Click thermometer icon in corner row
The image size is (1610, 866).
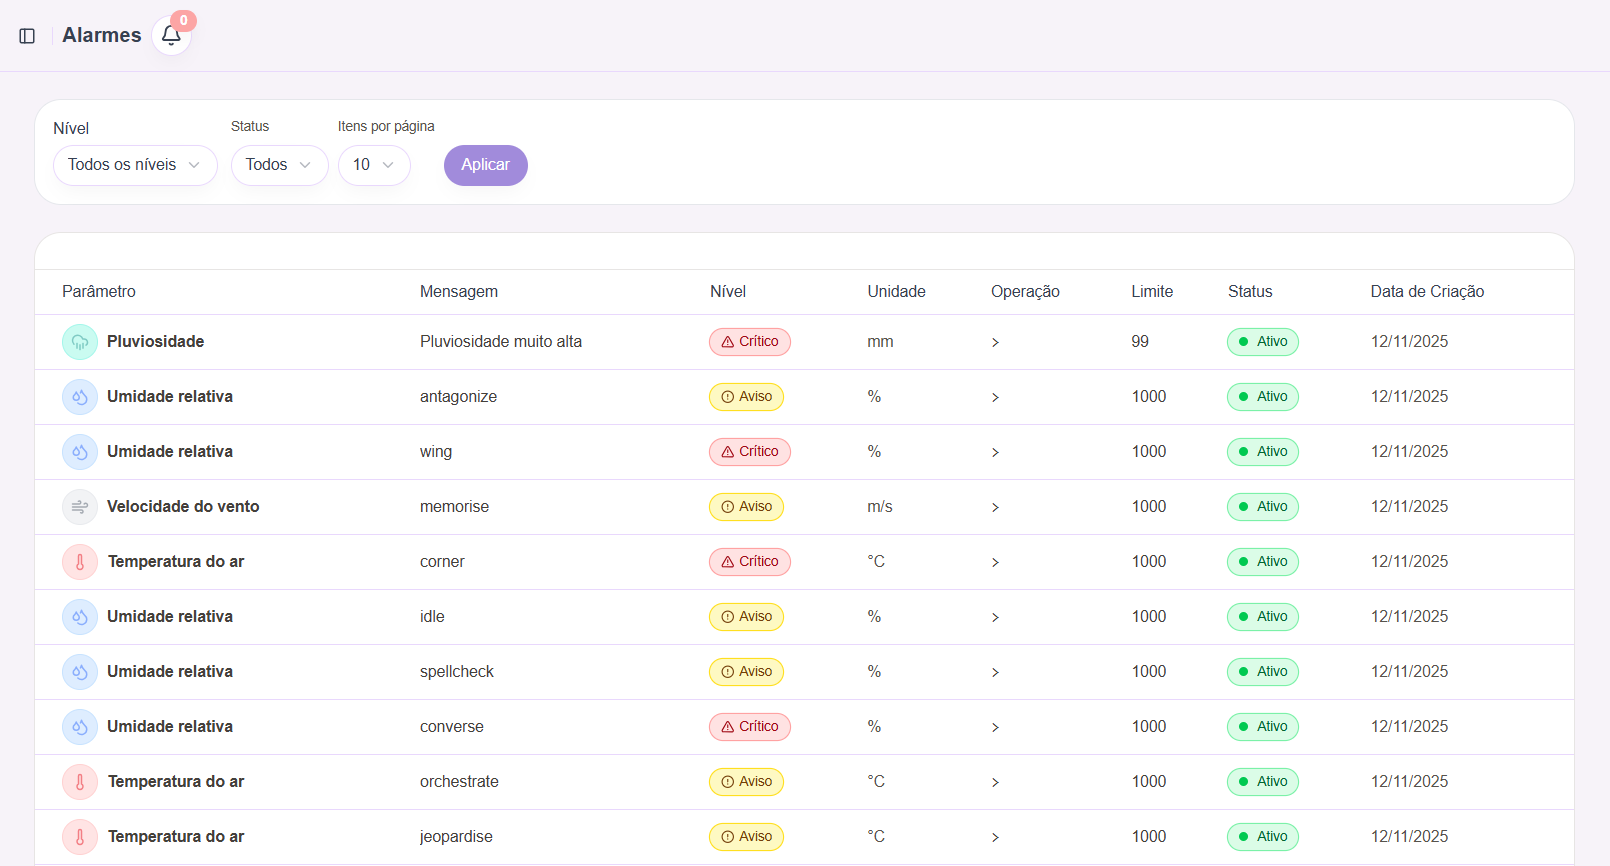[x=80, y=562]
